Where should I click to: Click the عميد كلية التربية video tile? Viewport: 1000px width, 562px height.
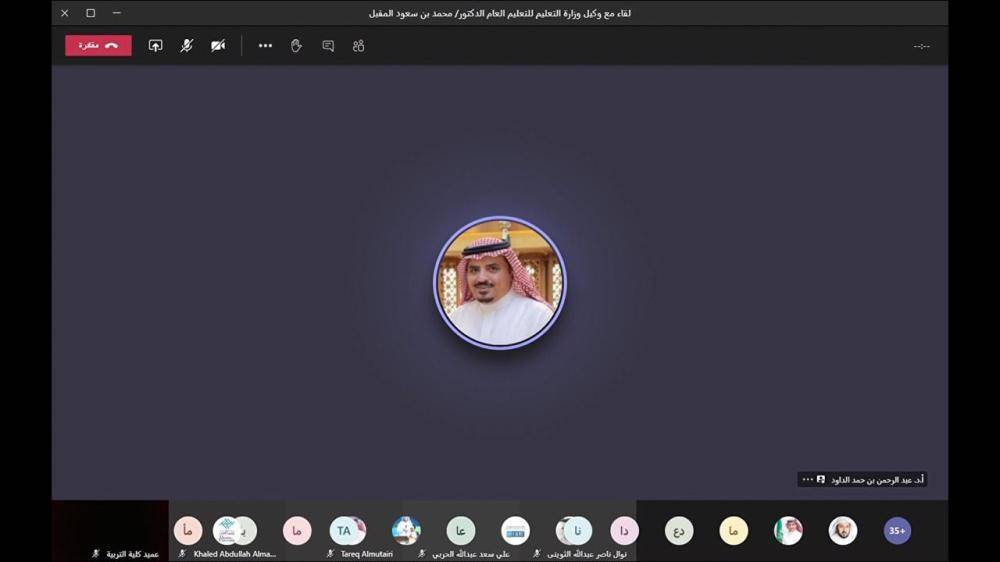click(110, 531)
